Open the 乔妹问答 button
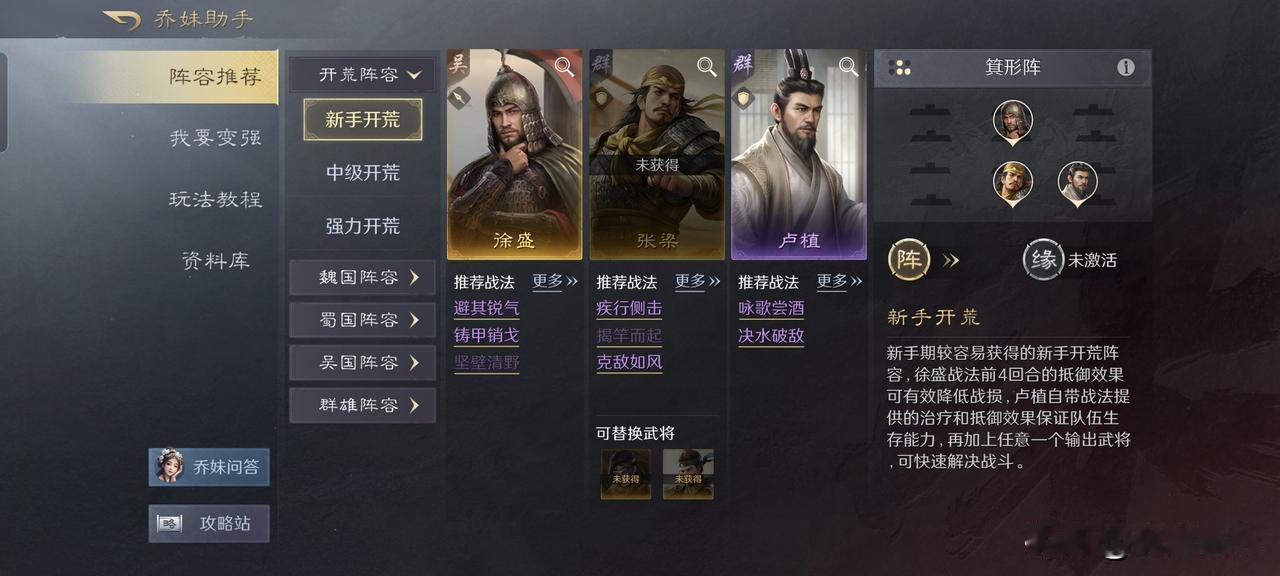 (209, 467)
